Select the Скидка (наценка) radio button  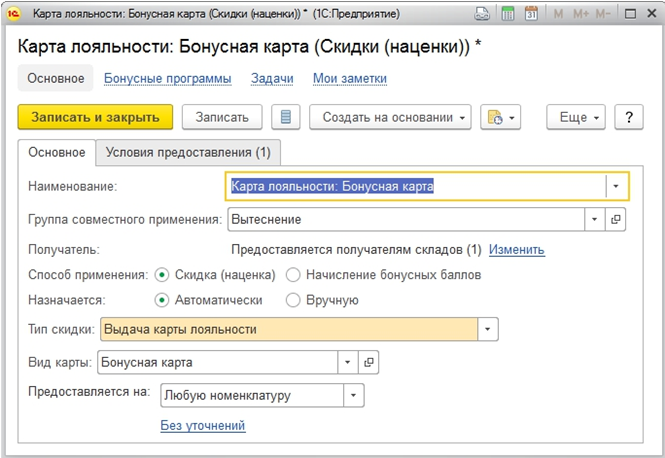click(162, 274)
